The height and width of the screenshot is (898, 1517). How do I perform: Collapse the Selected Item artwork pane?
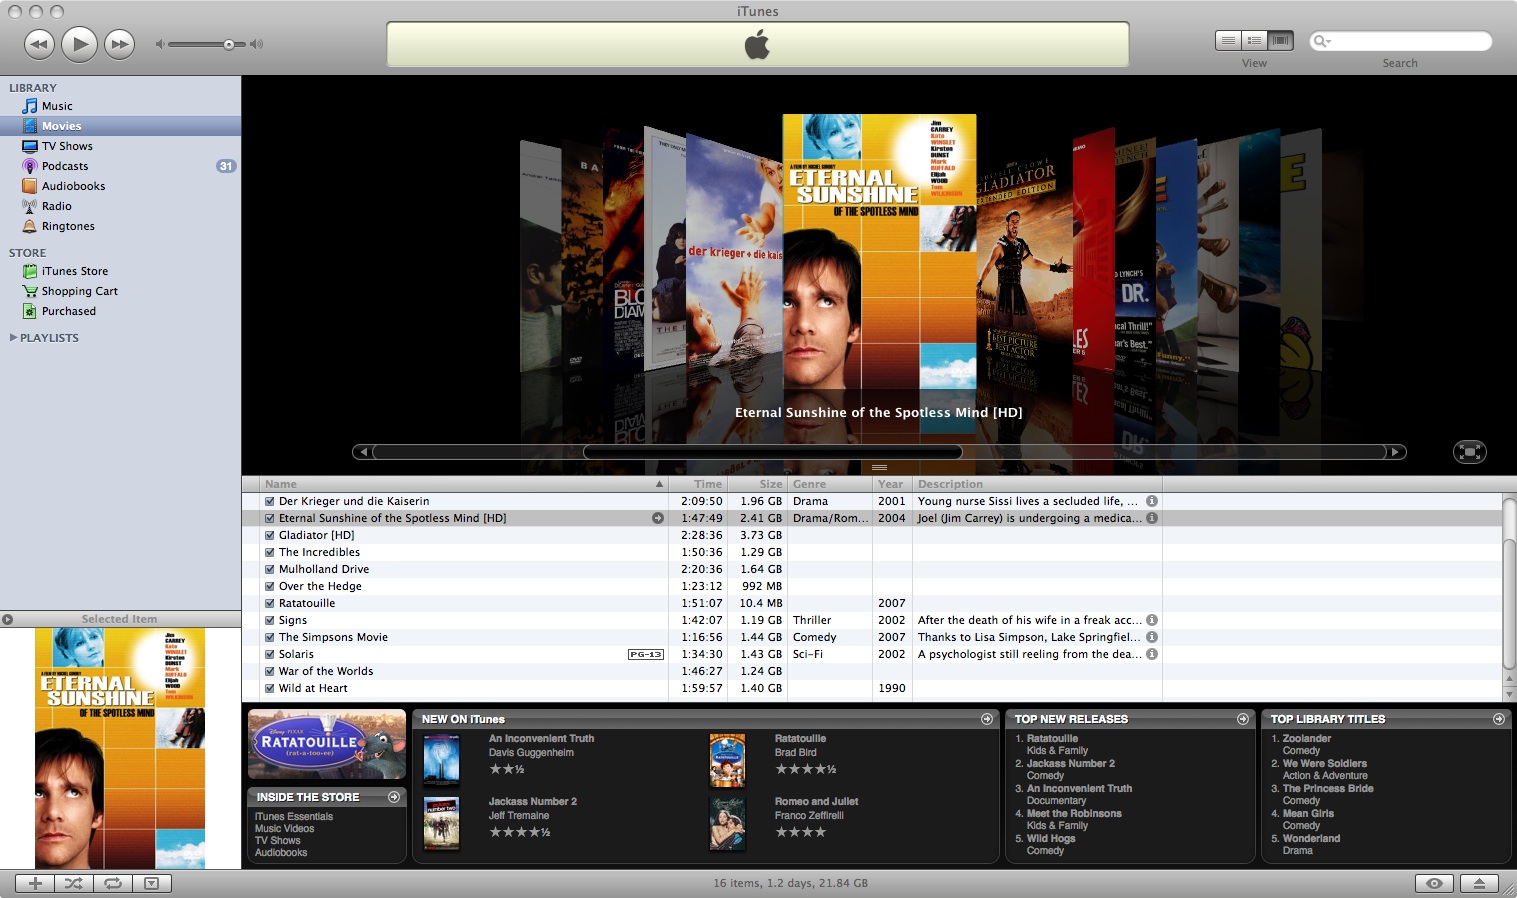tap(9, 618)
